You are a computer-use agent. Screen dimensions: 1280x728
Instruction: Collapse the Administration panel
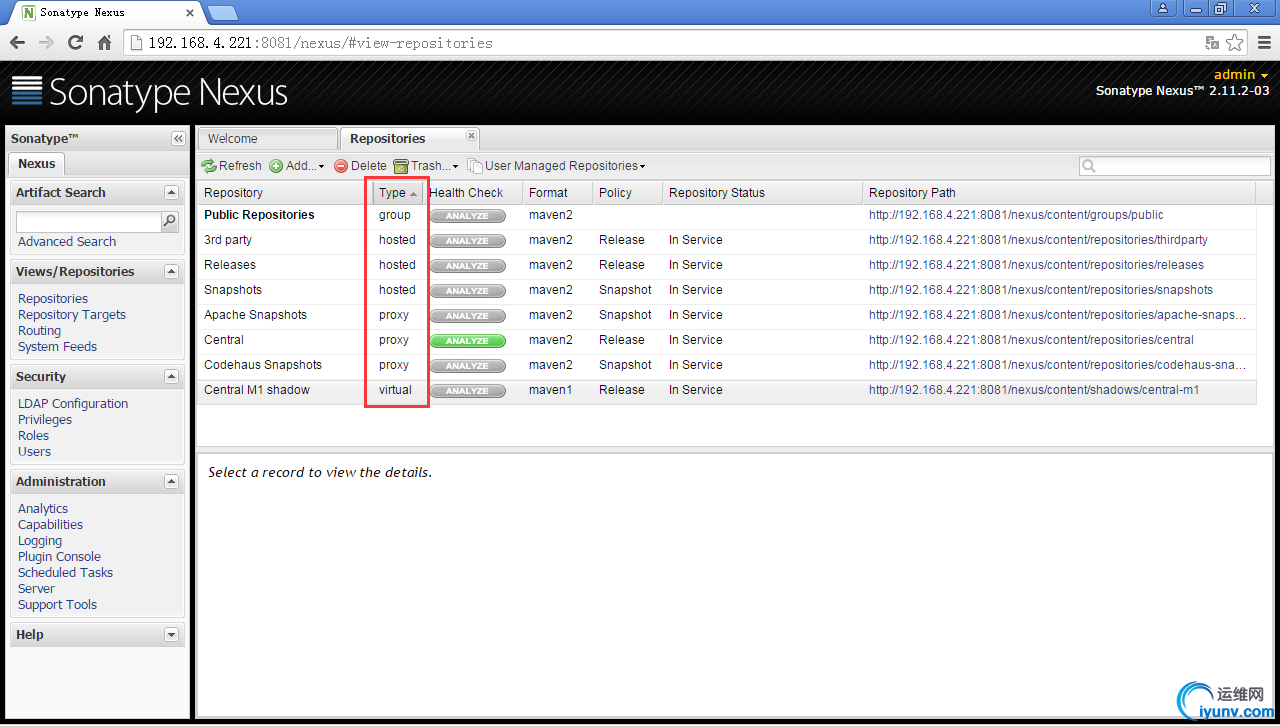pos(171,482)
